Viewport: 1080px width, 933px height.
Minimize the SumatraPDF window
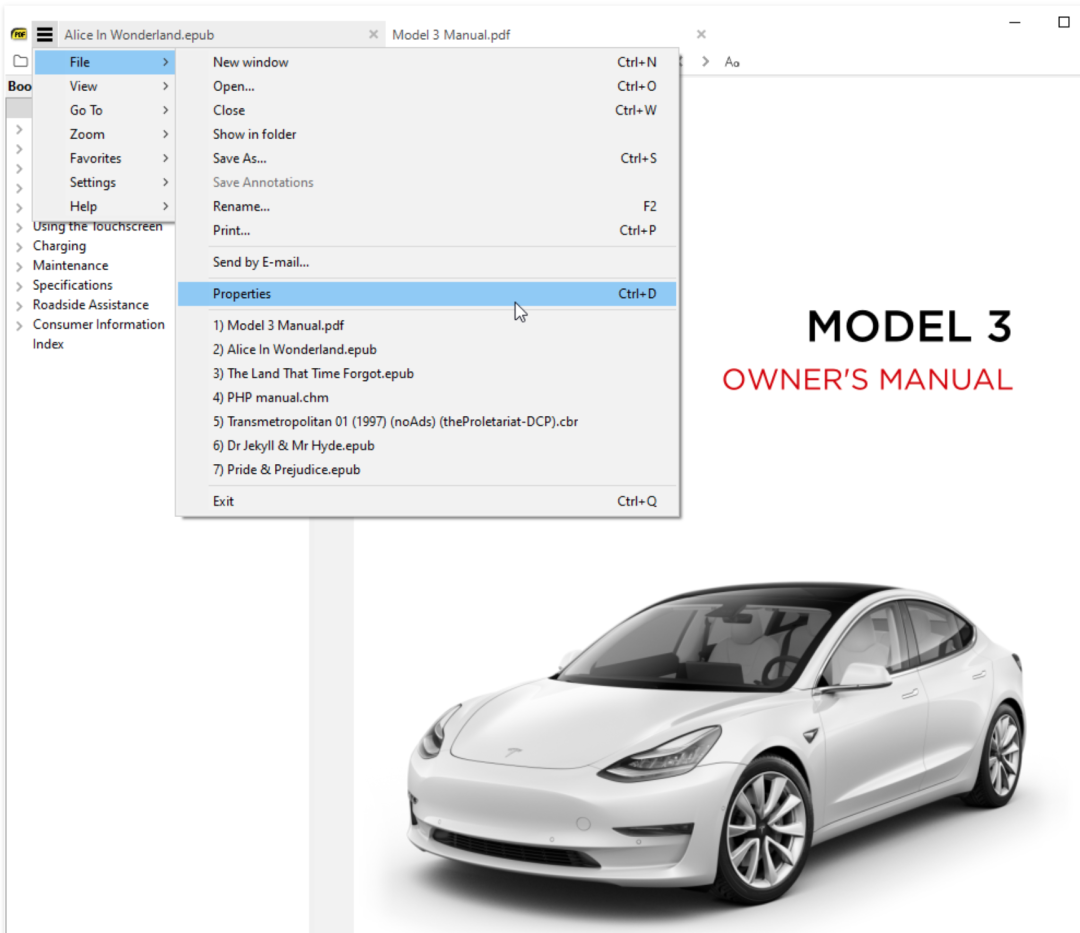1015,22
